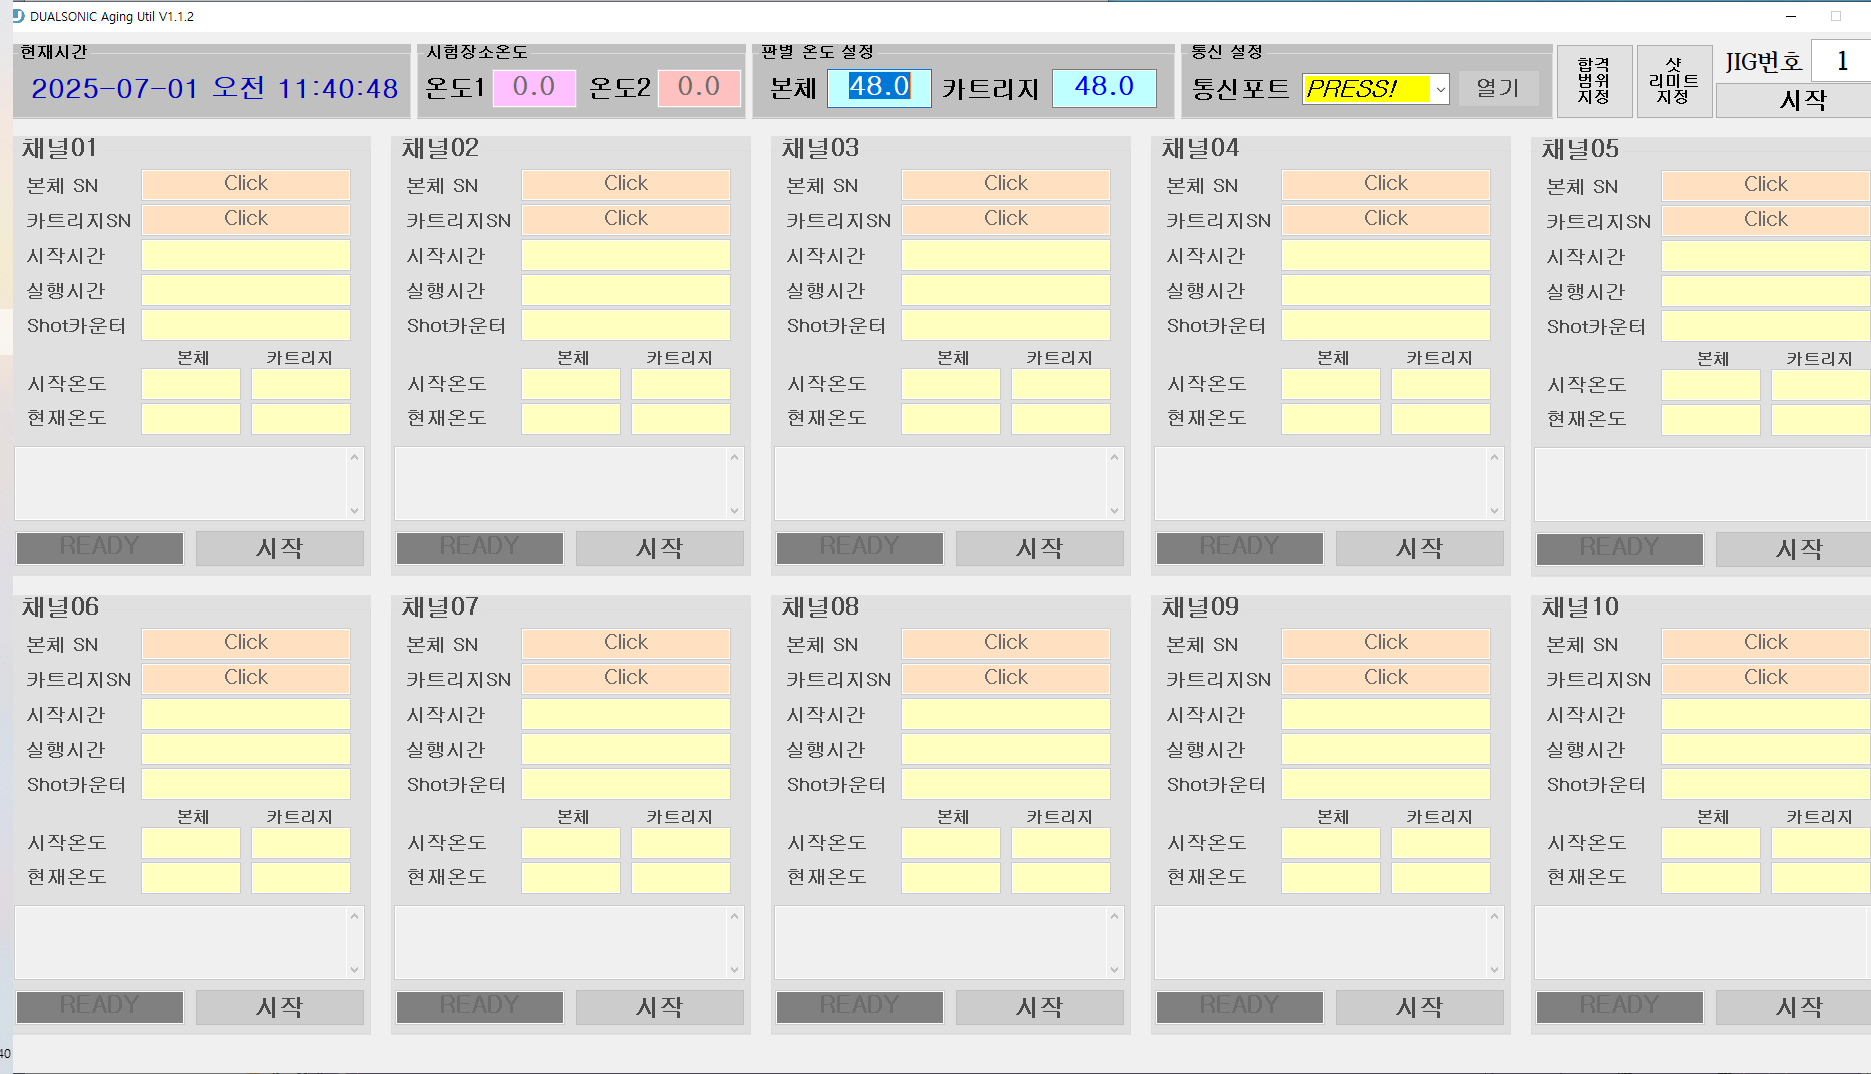The height and width of the screenshot is (1074, 1871).
Task: Click 채널02 카트리지SN Click field
Action: point(625,219)
